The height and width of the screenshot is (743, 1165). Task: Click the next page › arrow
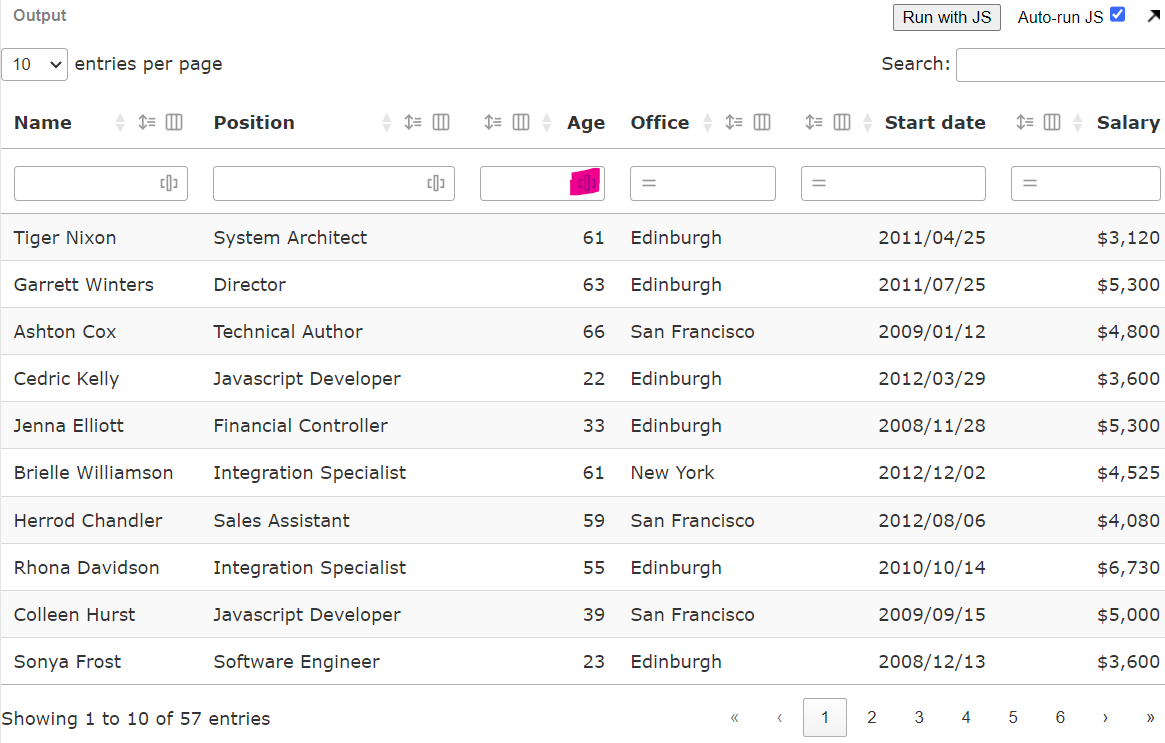click(x=1105, y=717)
